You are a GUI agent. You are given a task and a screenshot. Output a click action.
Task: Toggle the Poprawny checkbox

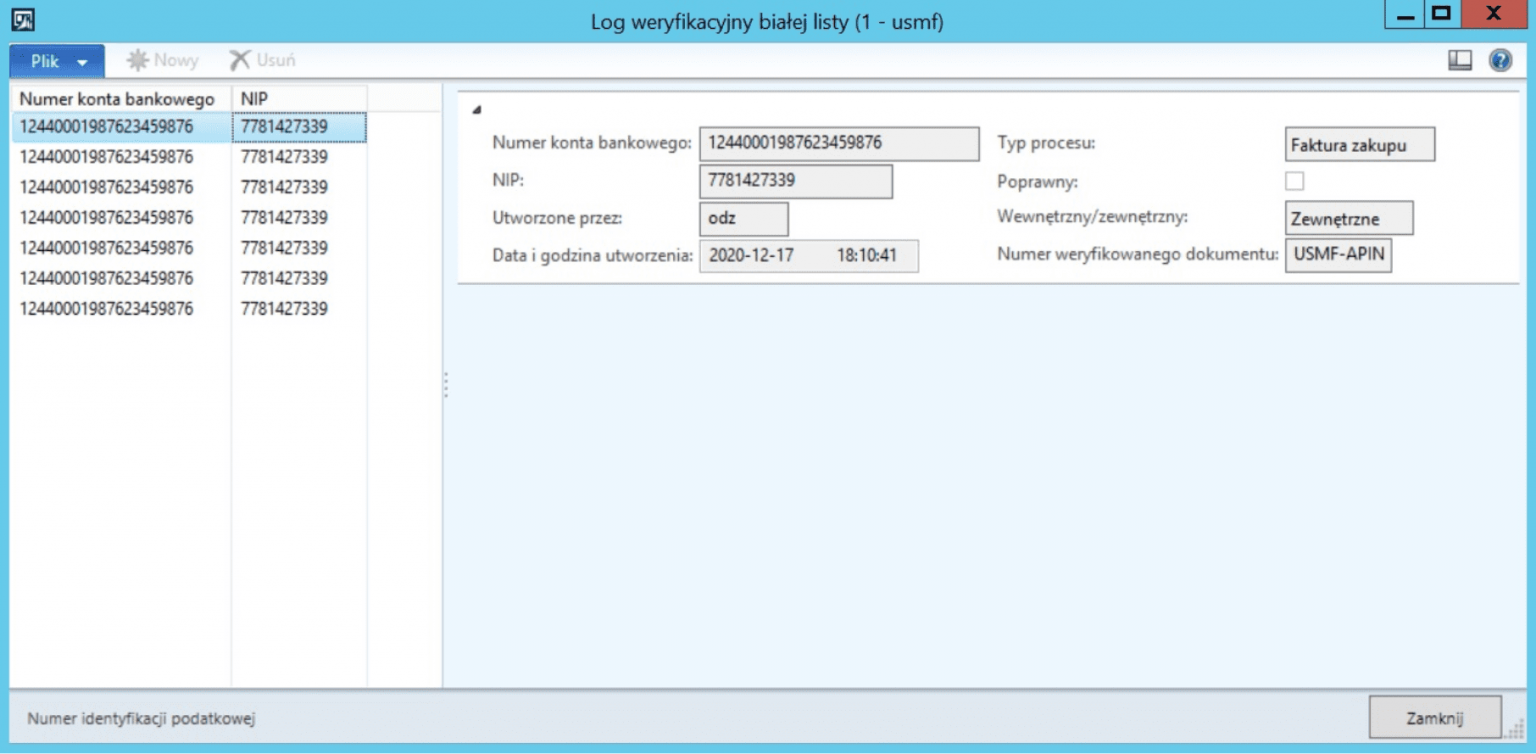click(x=1292, y=180)
